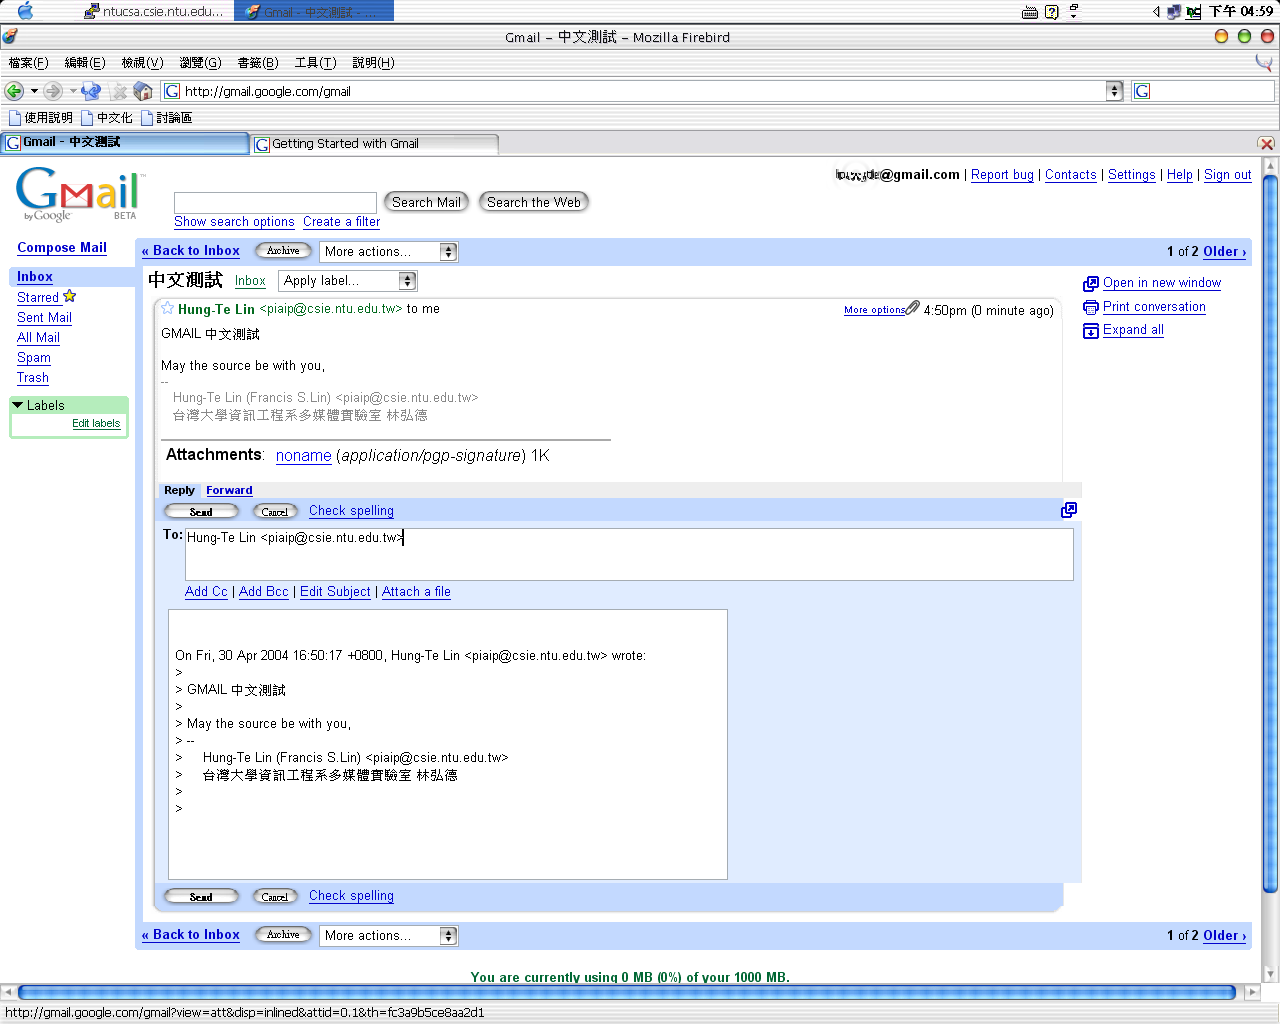Open the 檢視(V) menu
Image resolution: width=1280 pixels, height=1024 pixels.
click(x=142, y=63)
